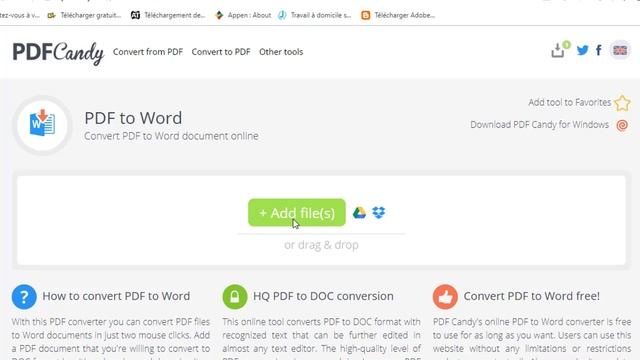Open PDF Candy's Facebook page
This screenshot has width=640, height=360.
(599, 50)
